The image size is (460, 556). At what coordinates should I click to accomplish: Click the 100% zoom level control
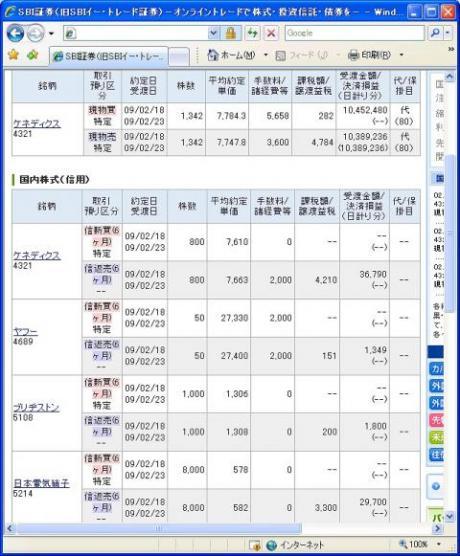(414, 544)
